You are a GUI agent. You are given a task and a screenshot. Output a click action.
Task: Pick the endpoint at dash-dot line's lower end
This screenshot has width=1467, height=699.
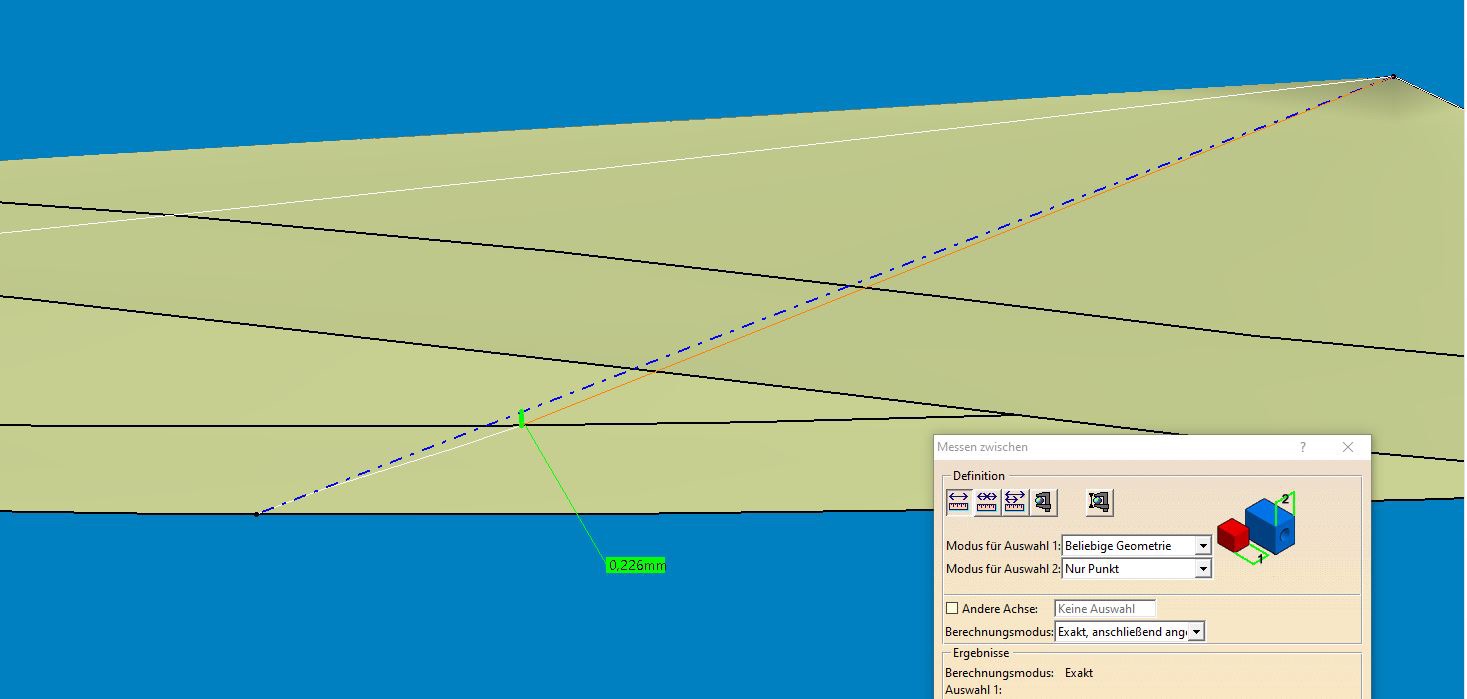point(257,514)
